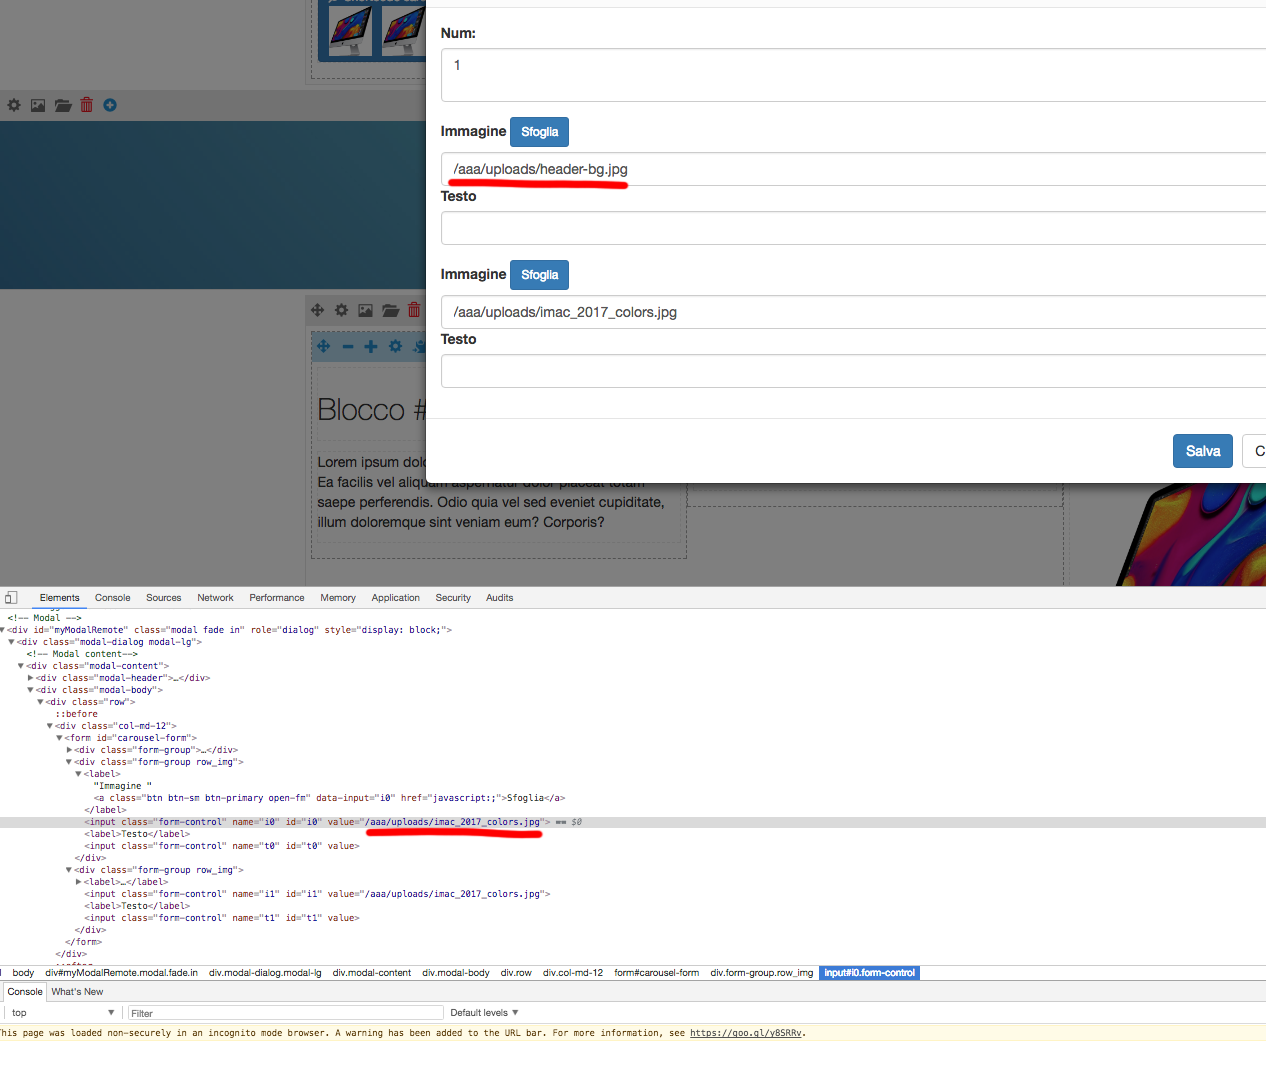Open the folder icon in the block toolbar
This screenshot has height=1071, width=1266.
click(62, 104)
